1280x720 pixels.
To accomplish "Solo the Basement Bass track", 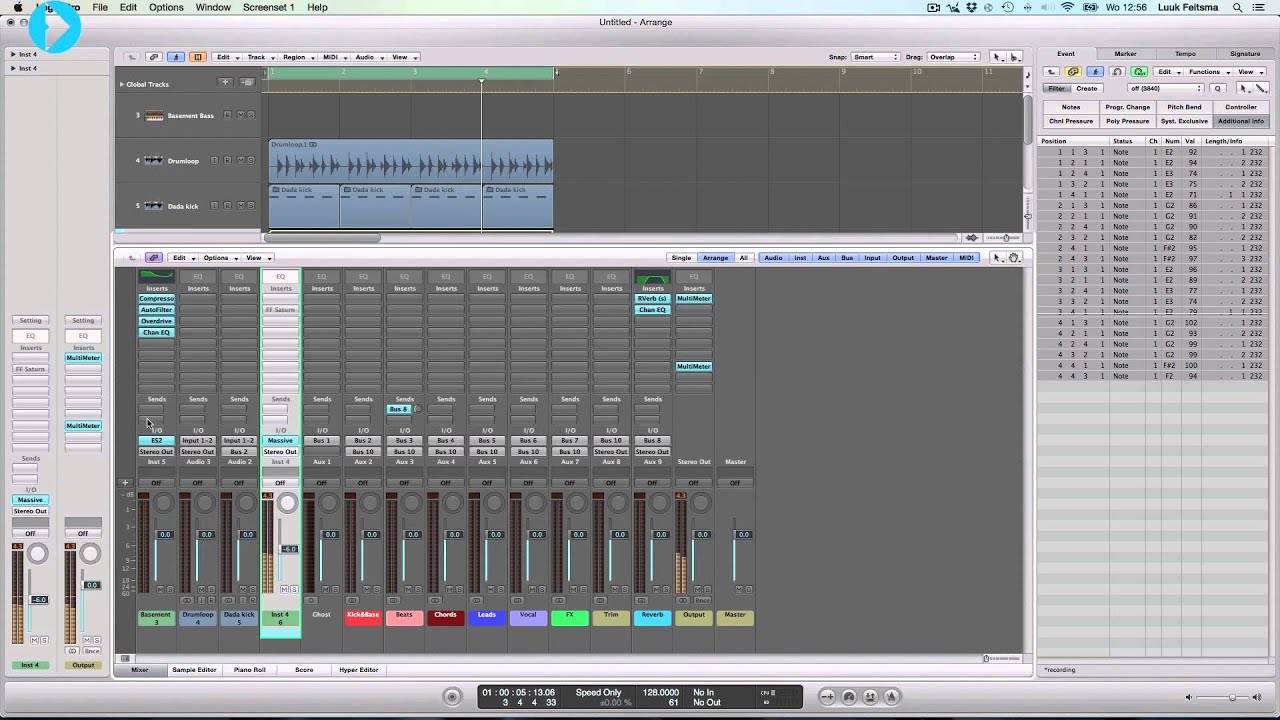I will 250,115.
